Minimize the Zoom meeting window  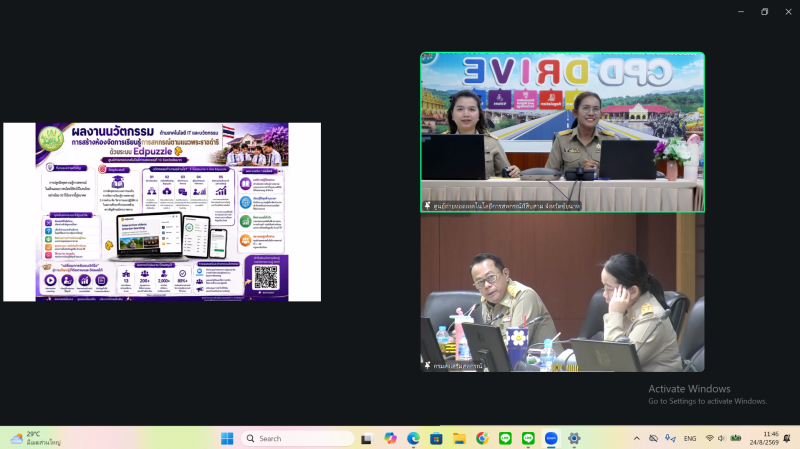[741, 12]
